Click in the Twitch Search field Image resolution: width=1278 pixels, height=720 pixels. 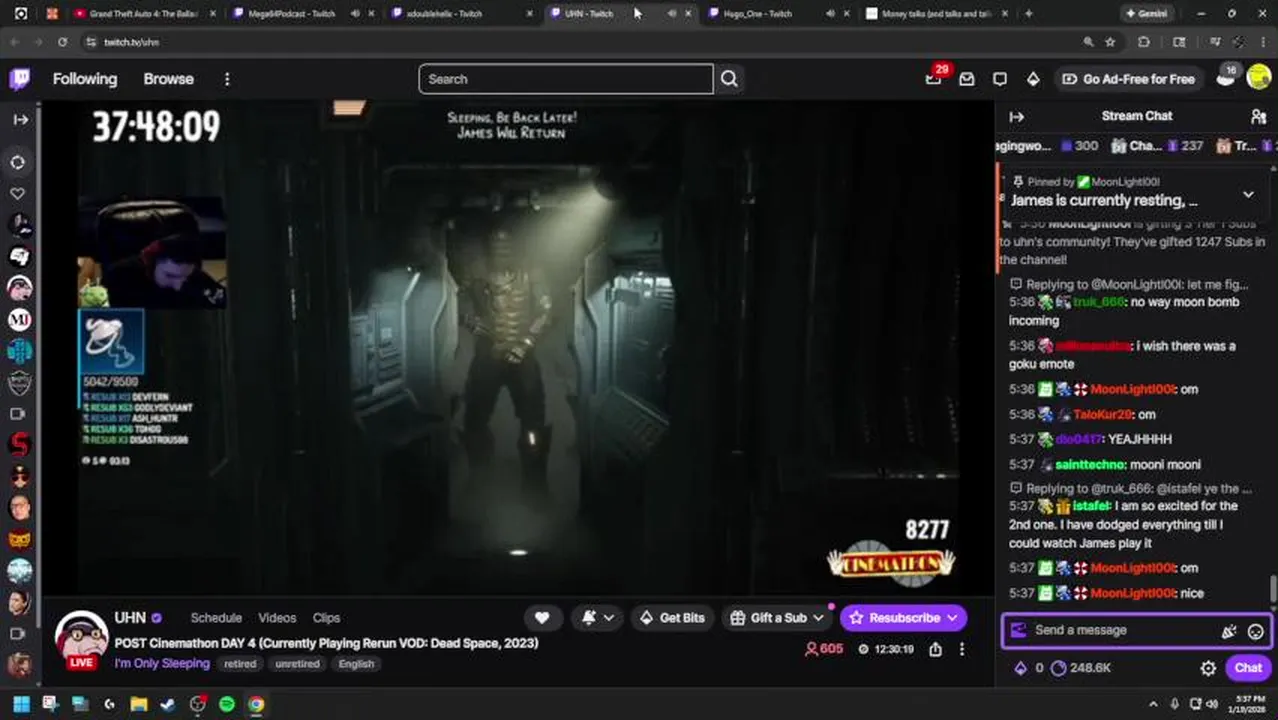[566, 79]
